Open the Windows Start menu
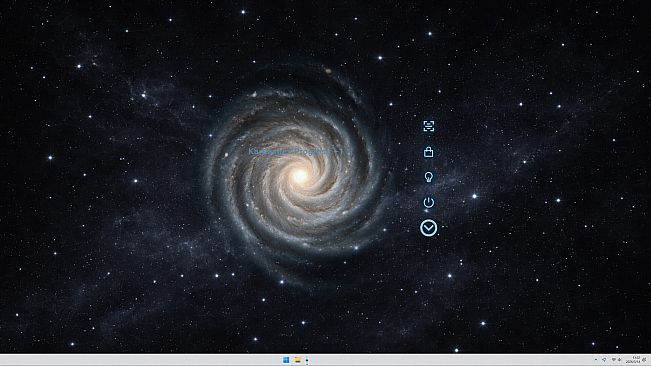651x366 pixels. pyautogui.click(x=286, y=360)
